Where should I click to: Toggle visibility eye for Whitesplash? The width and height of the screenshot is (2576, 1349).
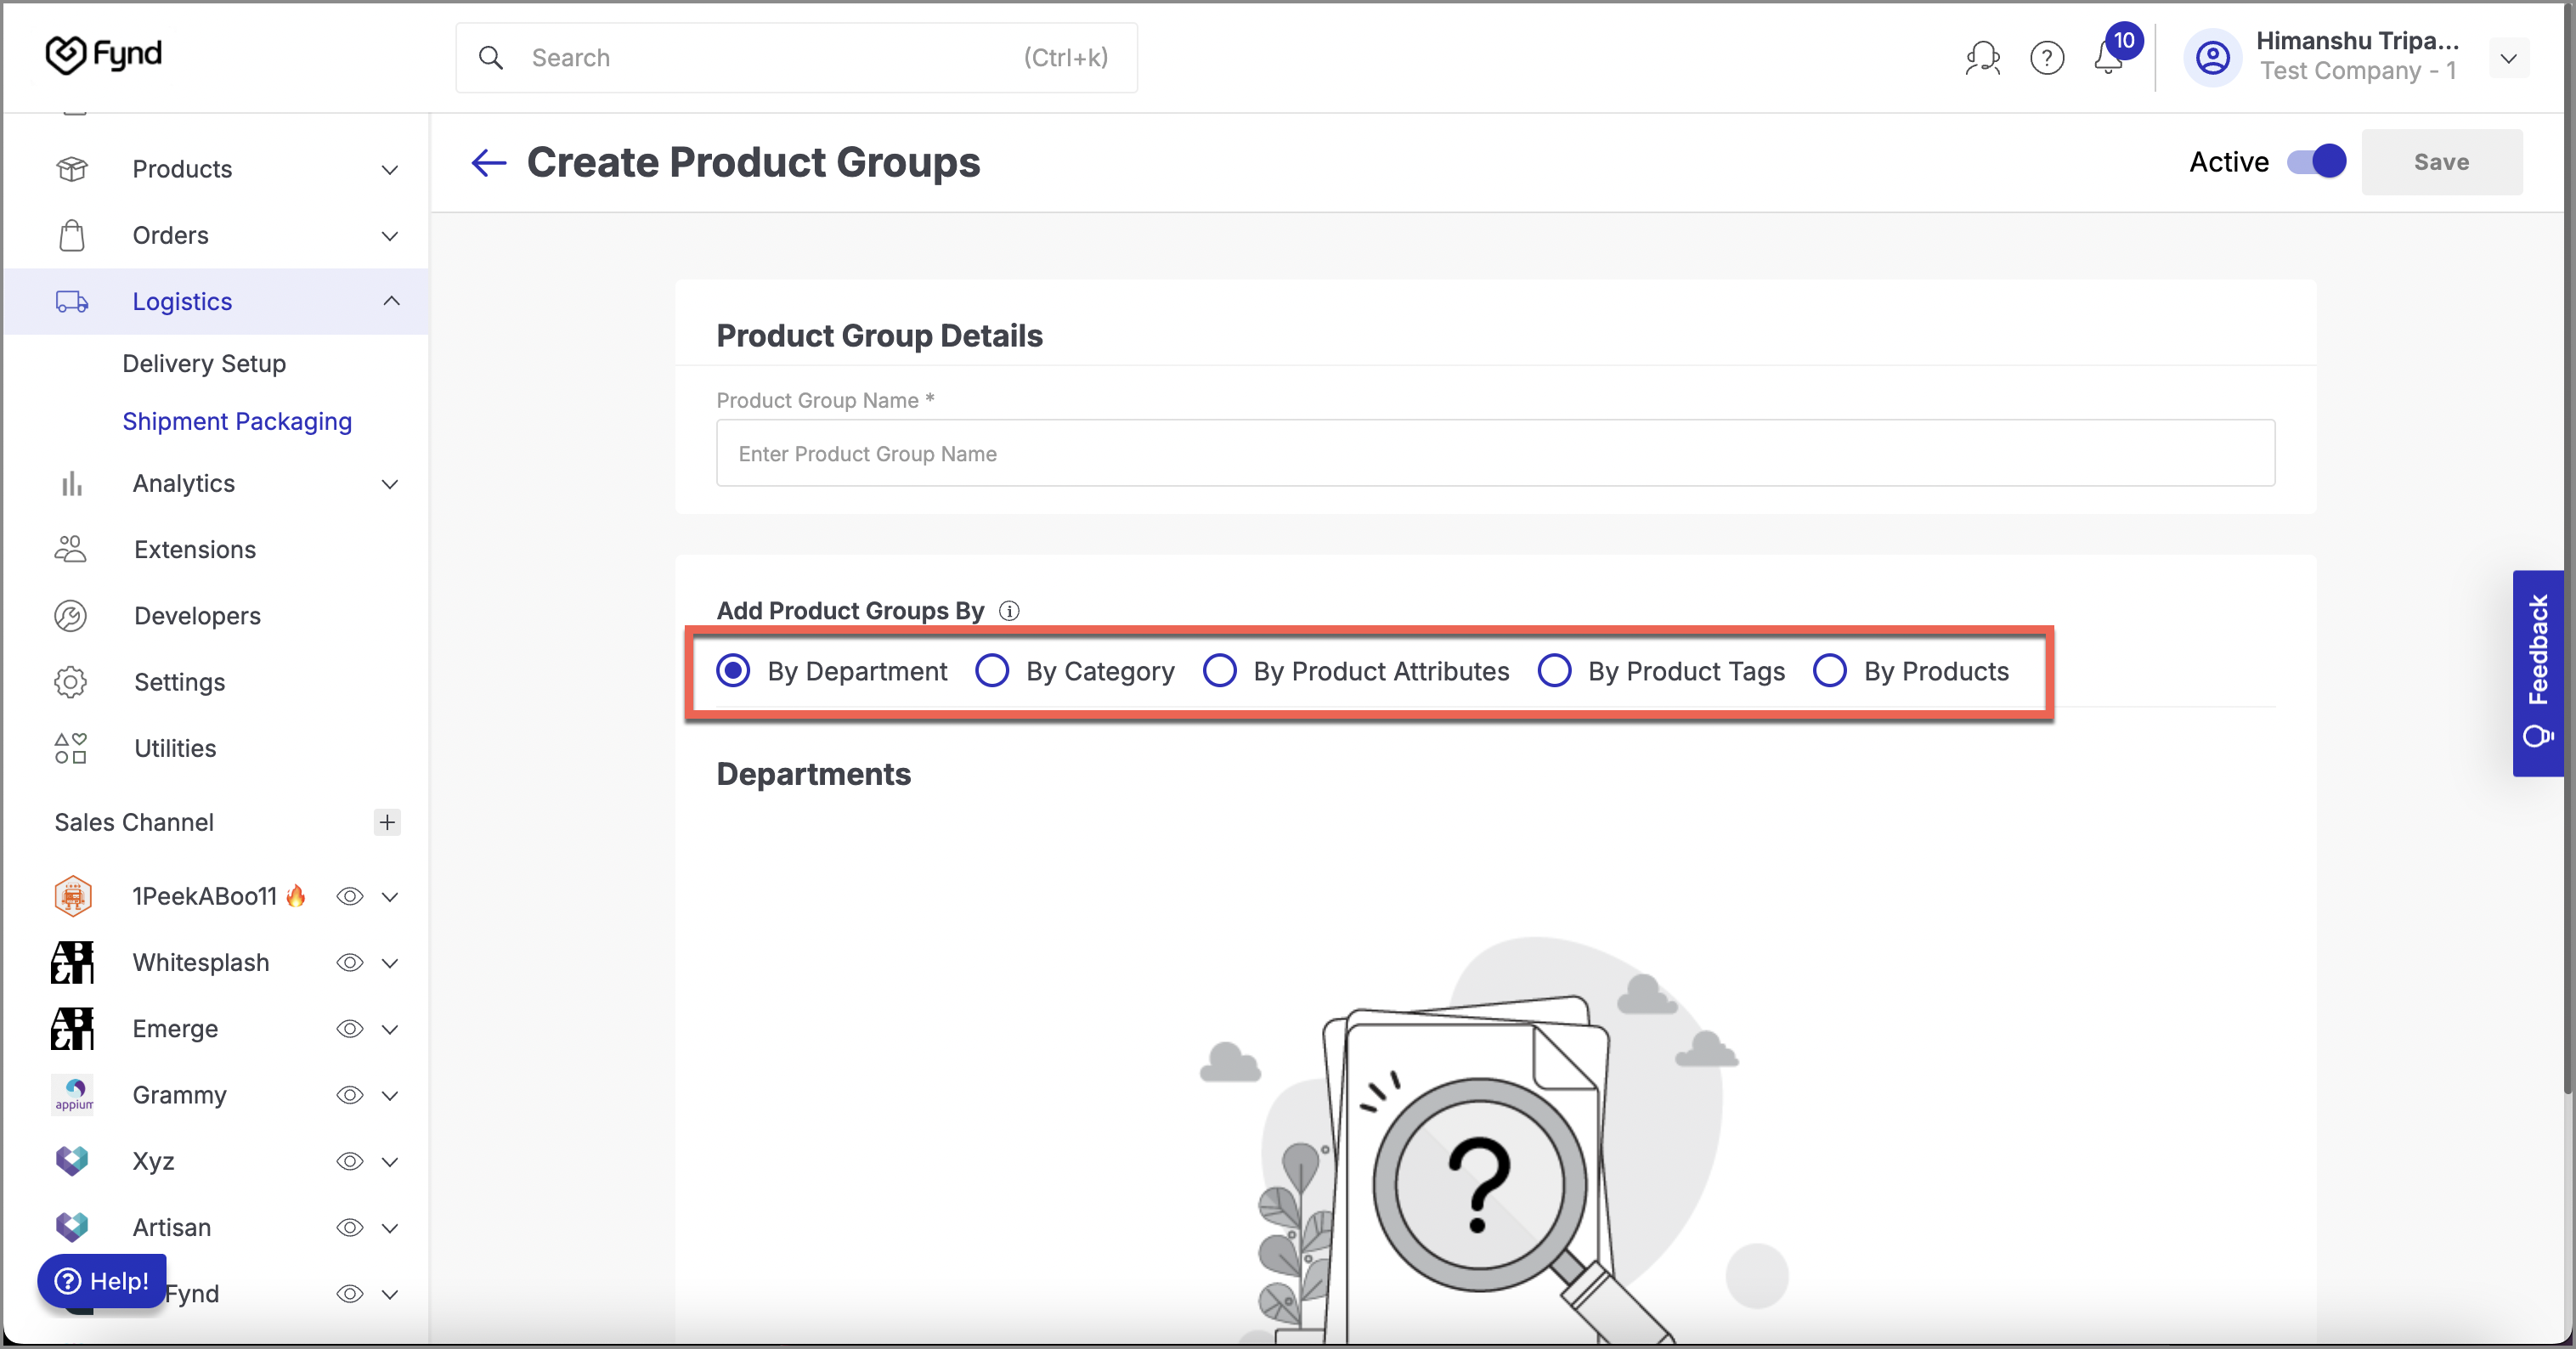pyautogui.click(x=349, y=962)
